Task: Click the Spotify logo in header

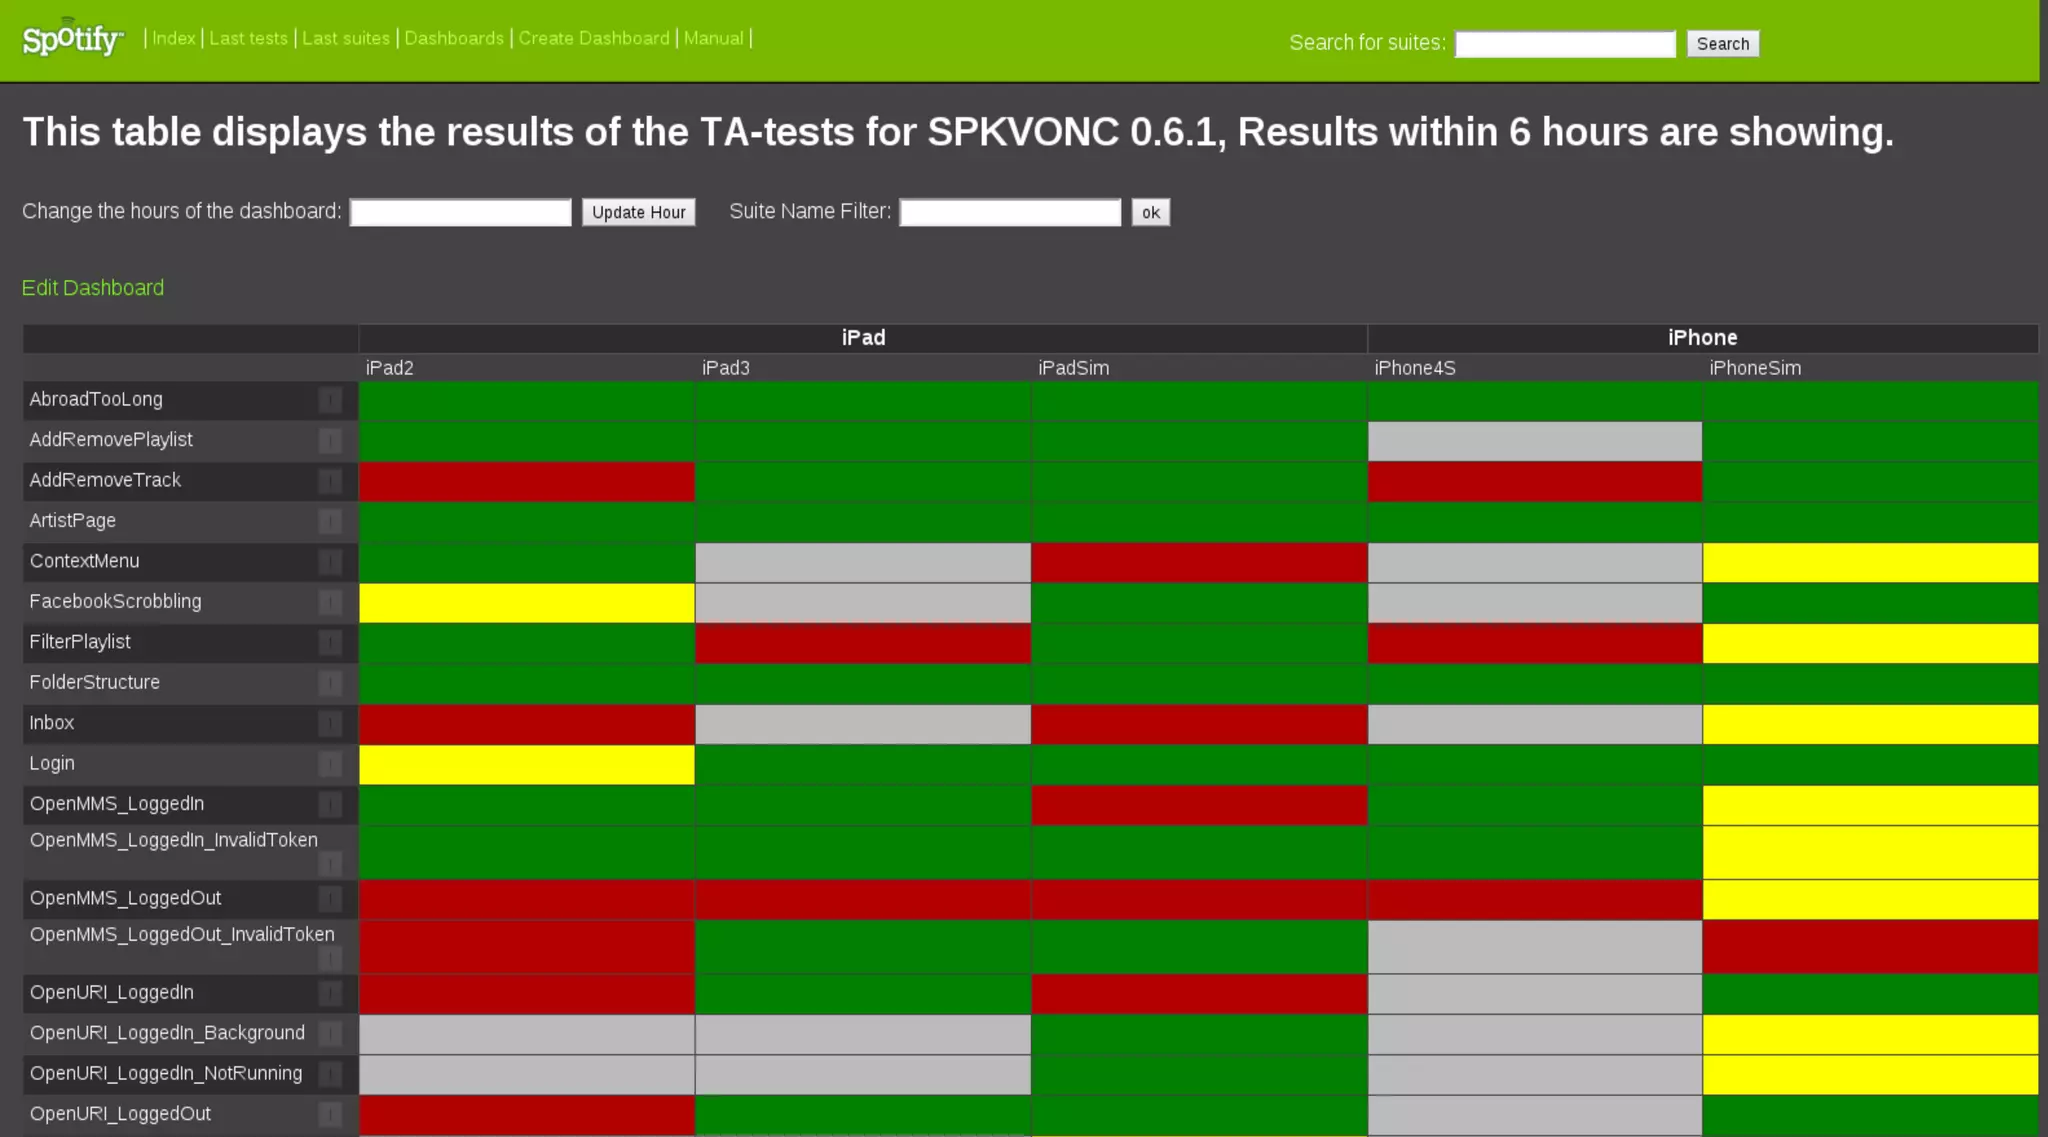Action: click(72, 38)
